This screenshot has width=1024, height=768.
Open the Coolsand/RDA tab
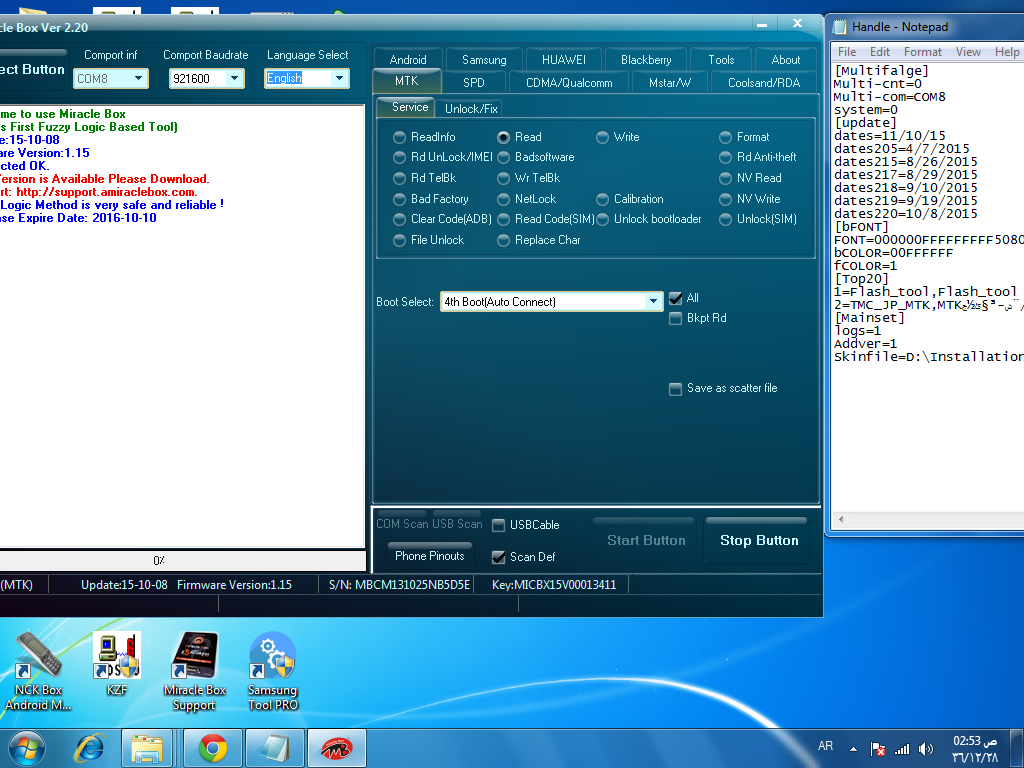click(x=763, y=82)
